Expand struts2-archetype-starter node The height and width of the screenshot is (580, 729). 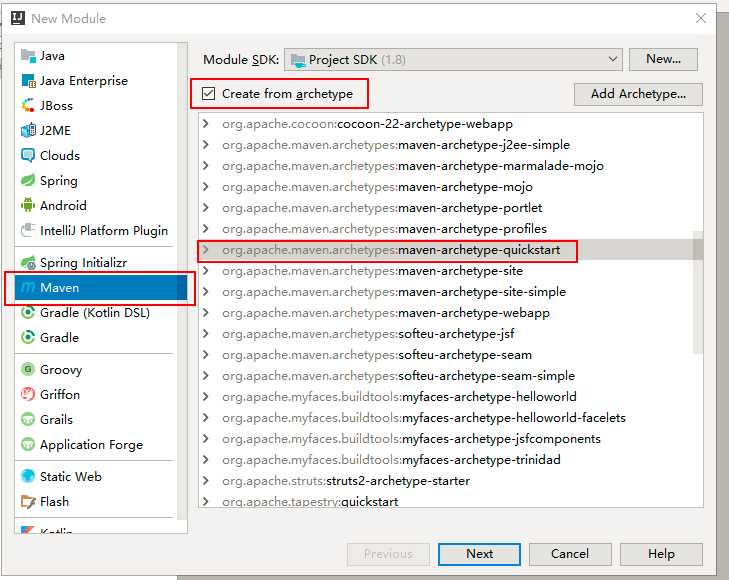tap(205, 481)
